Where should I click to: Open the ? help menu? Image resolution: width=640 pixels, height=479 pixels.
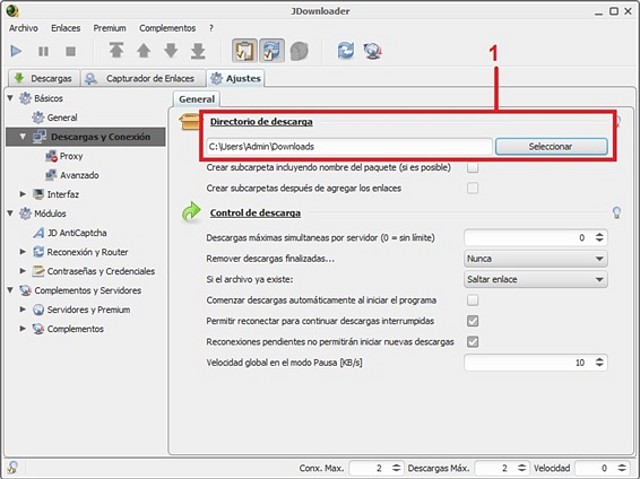point(211,28)
